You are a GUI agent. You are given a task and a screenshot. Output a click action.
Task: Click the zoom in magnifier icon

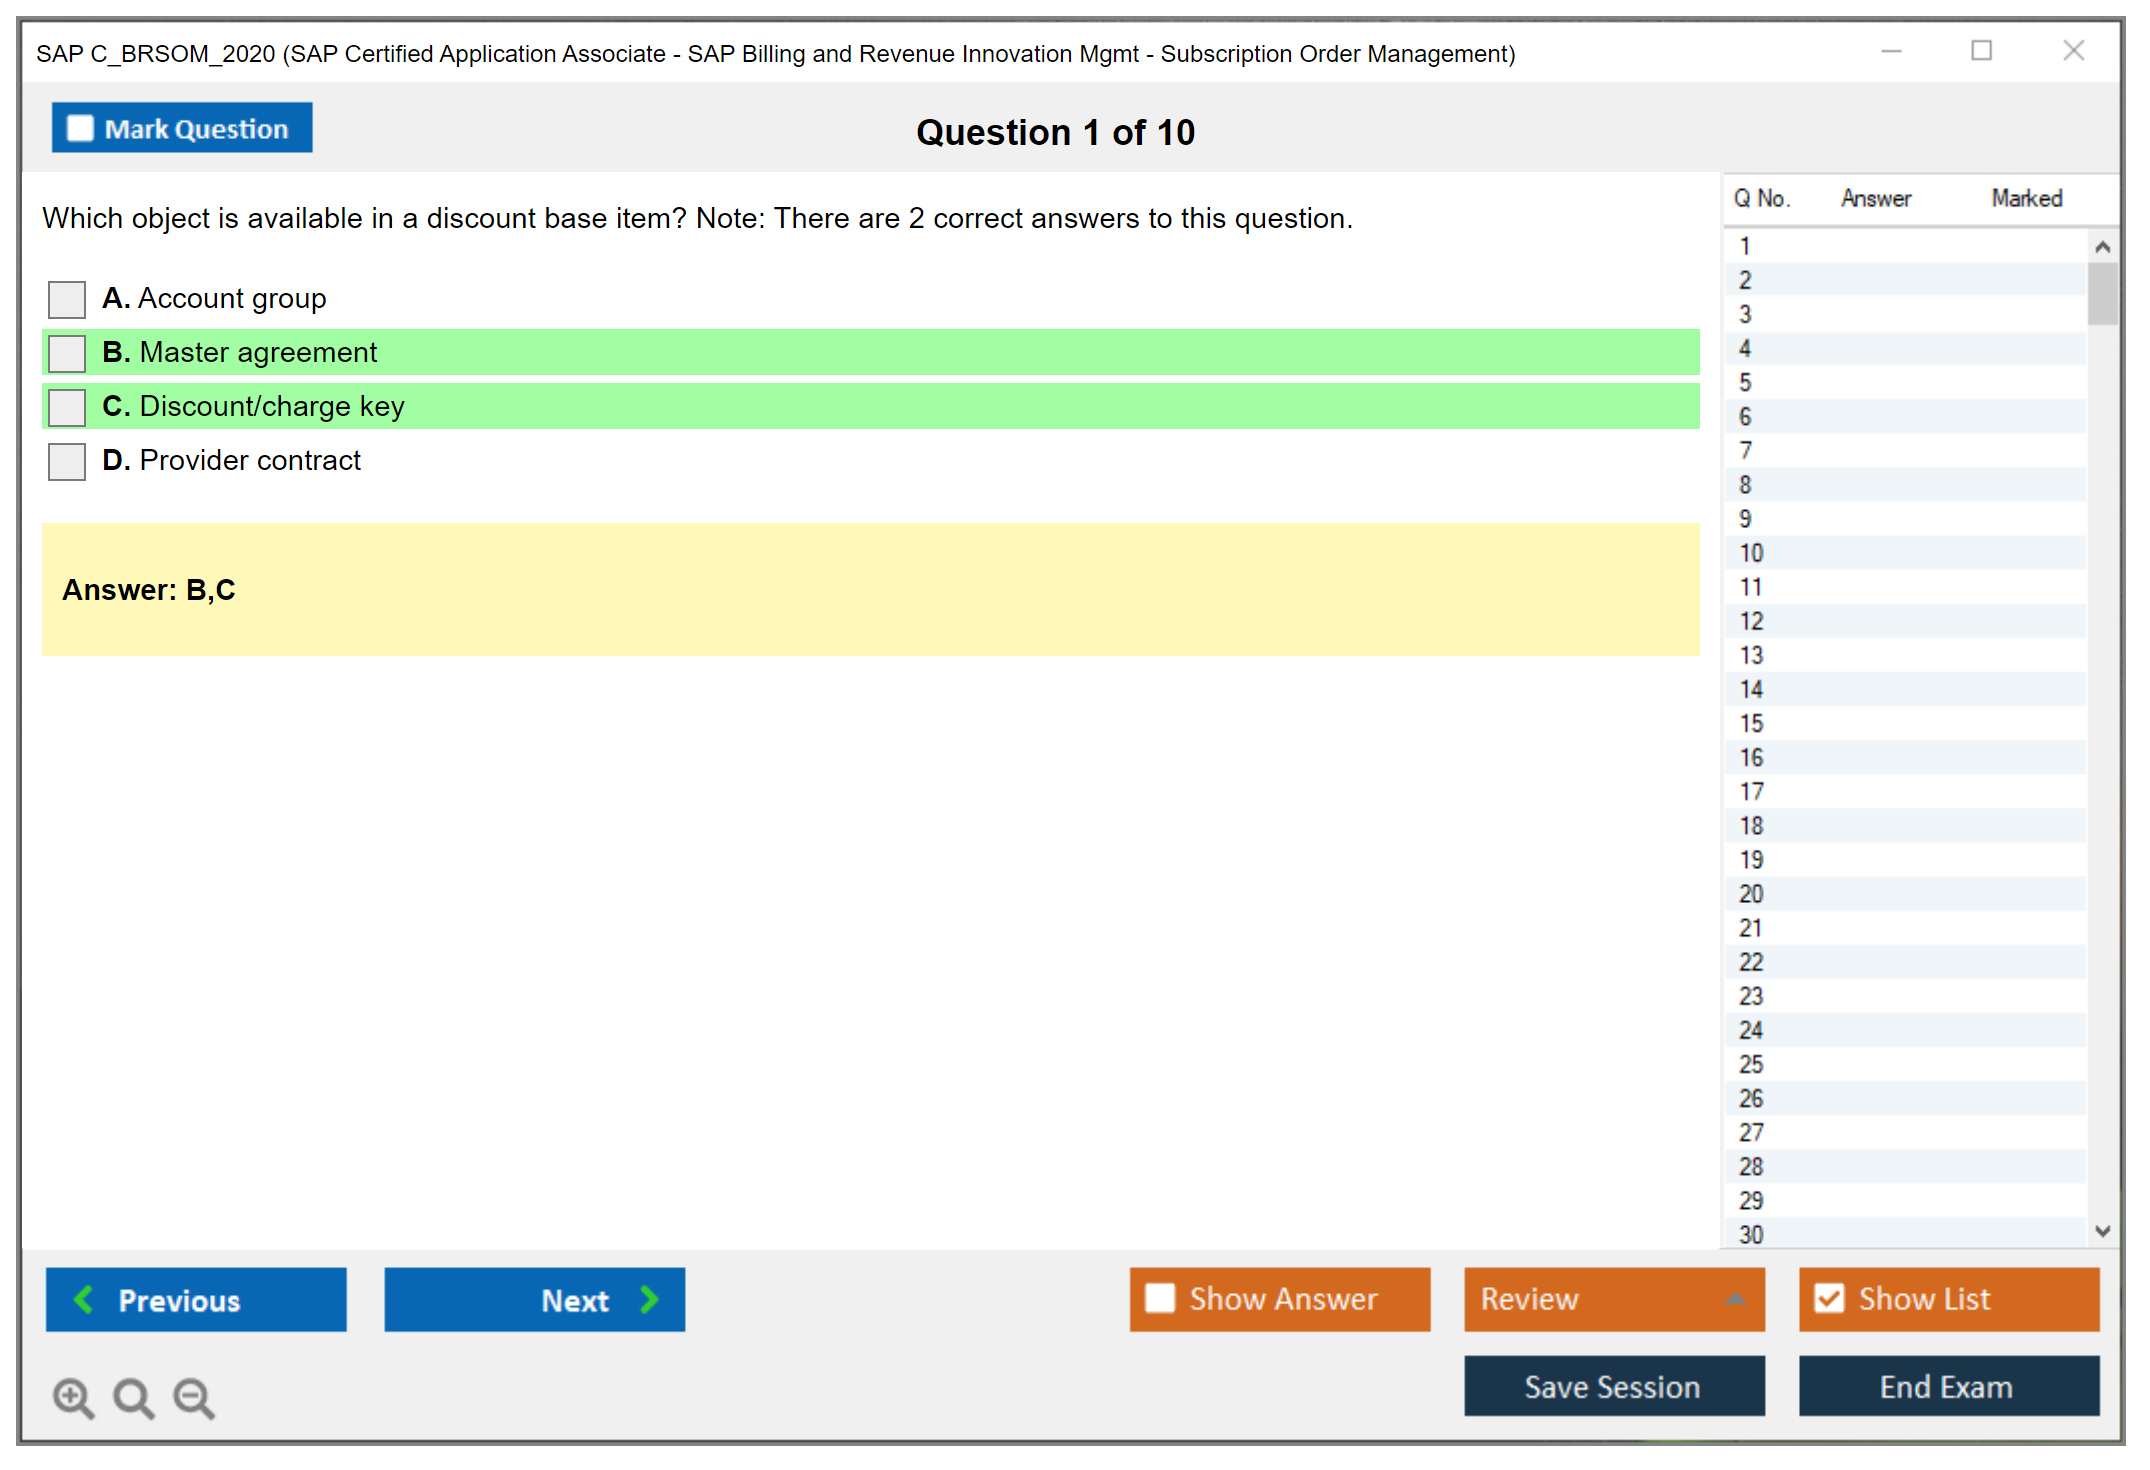pos(73,1397)
